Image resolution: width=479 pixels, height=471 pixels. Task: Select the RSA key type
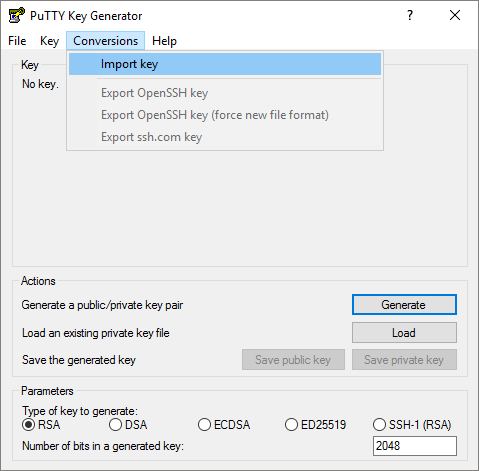point(41,425)
